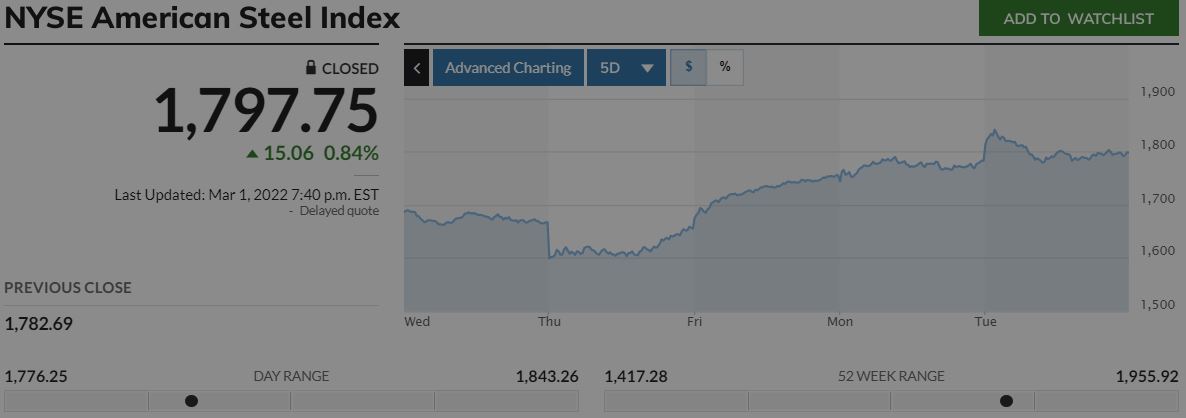The width and height of the screenshot is (1186, 418).
Task: Open Advanced Charting
Action: pos(508,68)
